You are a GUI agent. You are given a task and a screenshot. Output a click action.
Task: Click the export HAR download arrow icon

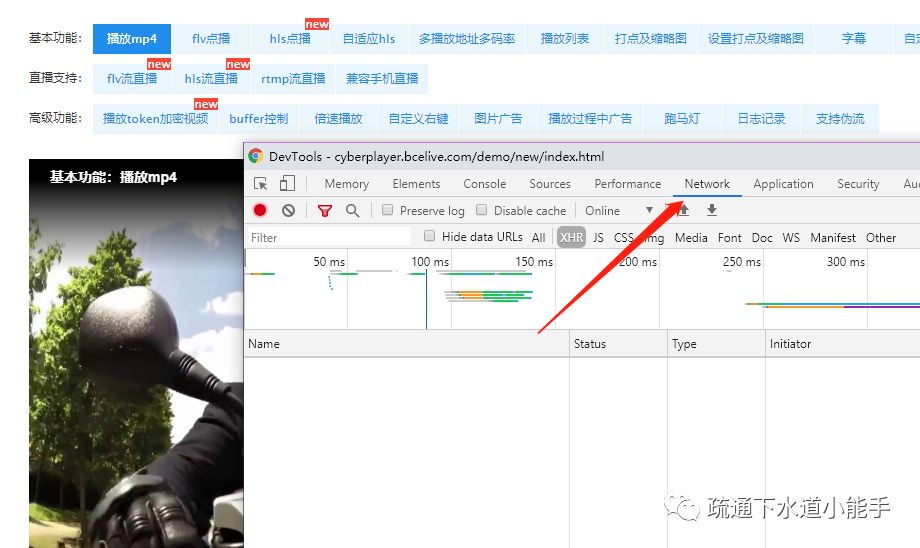point(712,210)
